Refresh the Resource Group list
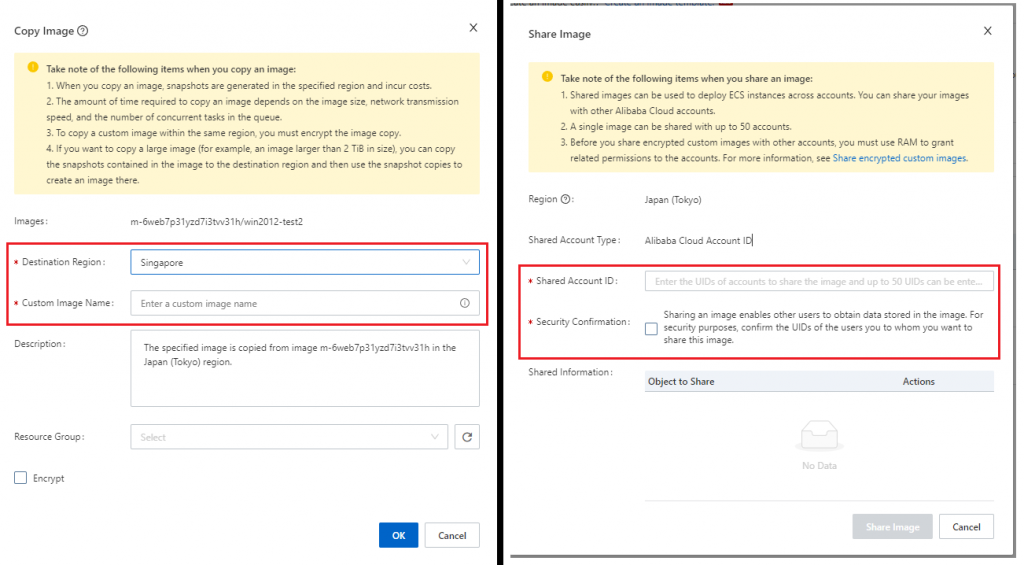Image resolution: width=1024 pixels, height=565 pixels. pyautogui.click(x=467, y=437)
